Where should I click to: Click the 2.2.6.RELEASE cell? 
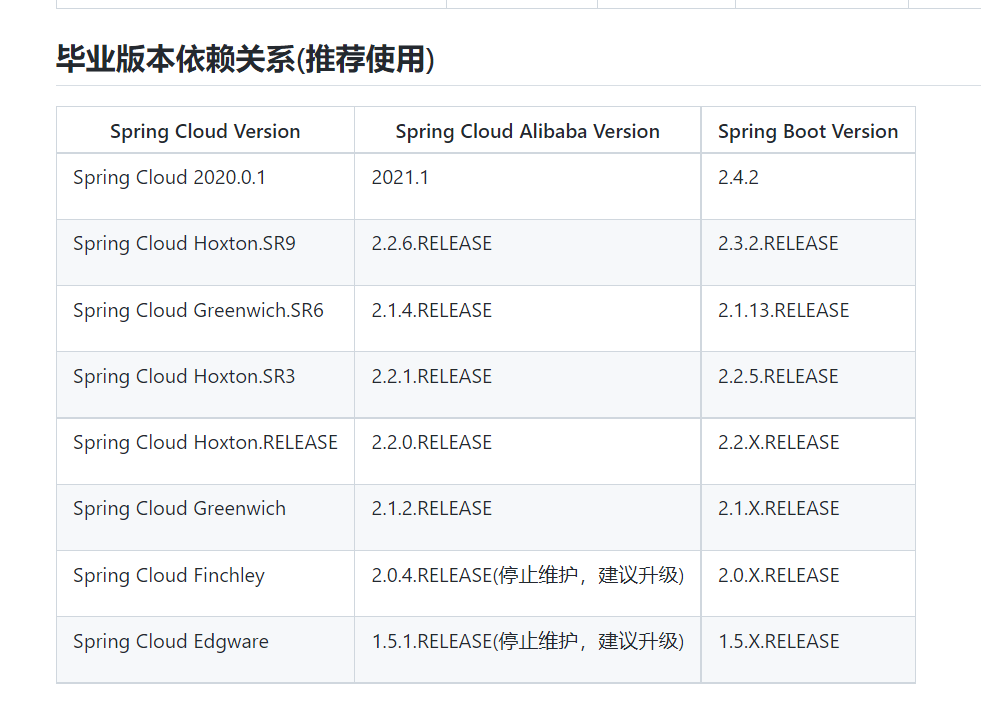pyautogui.click(x=432, y=244)
